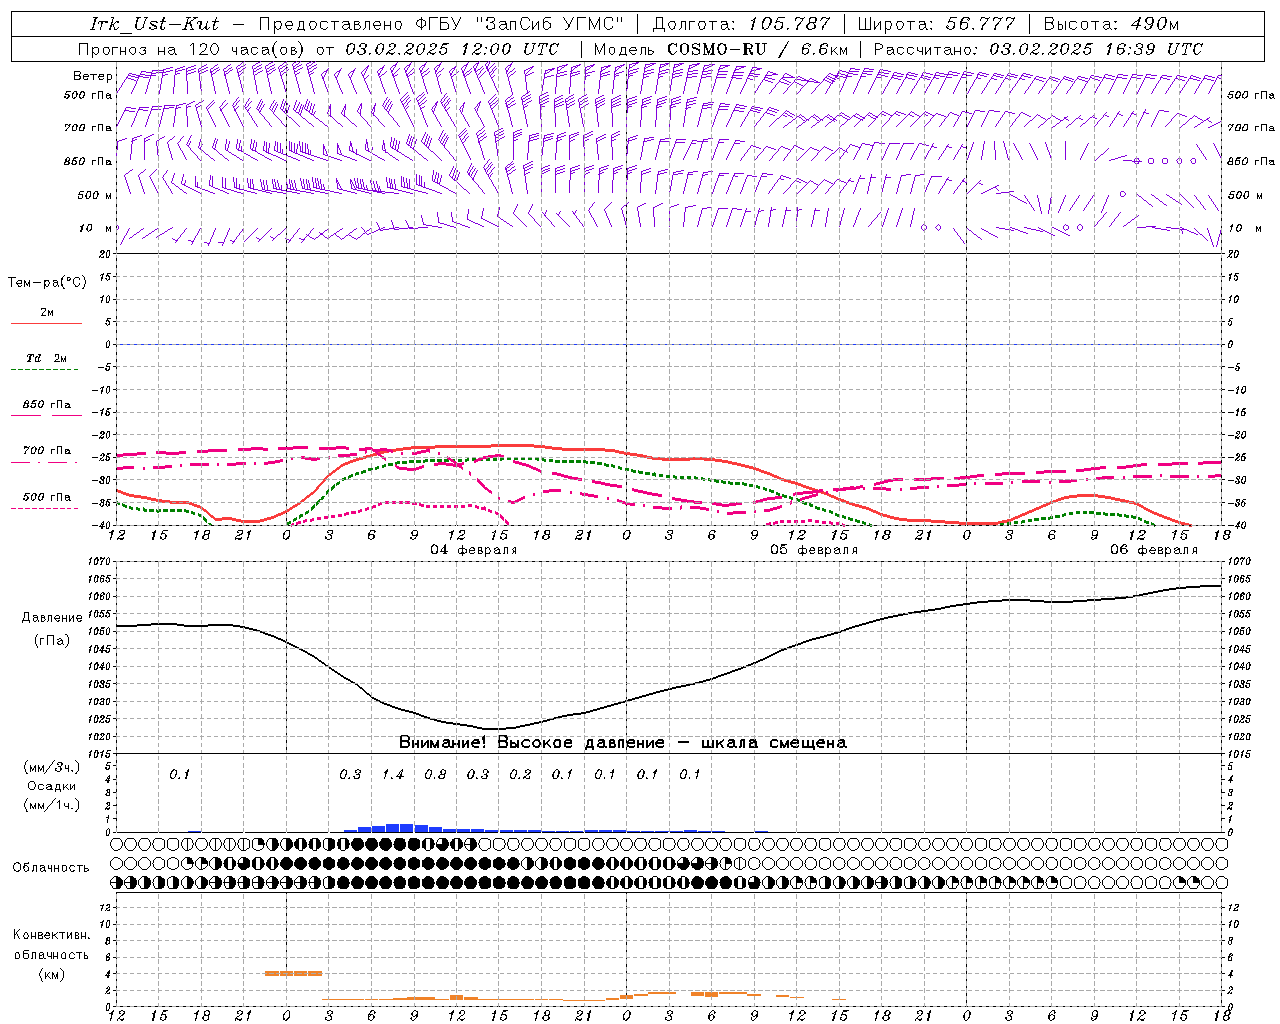Click the 04 февраля date label
The image size is (1280, 1024).
473,550
